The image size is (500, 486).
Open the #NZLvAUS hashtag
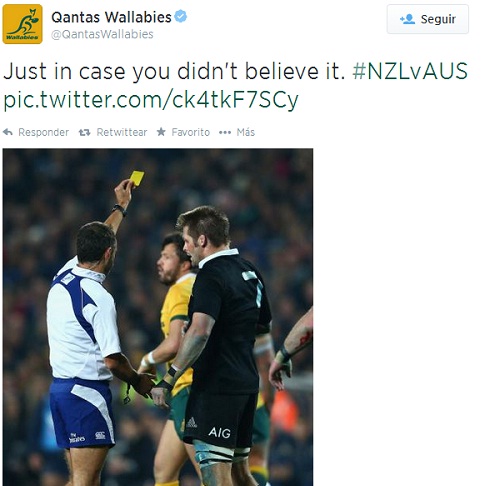(x=410, y=71)
